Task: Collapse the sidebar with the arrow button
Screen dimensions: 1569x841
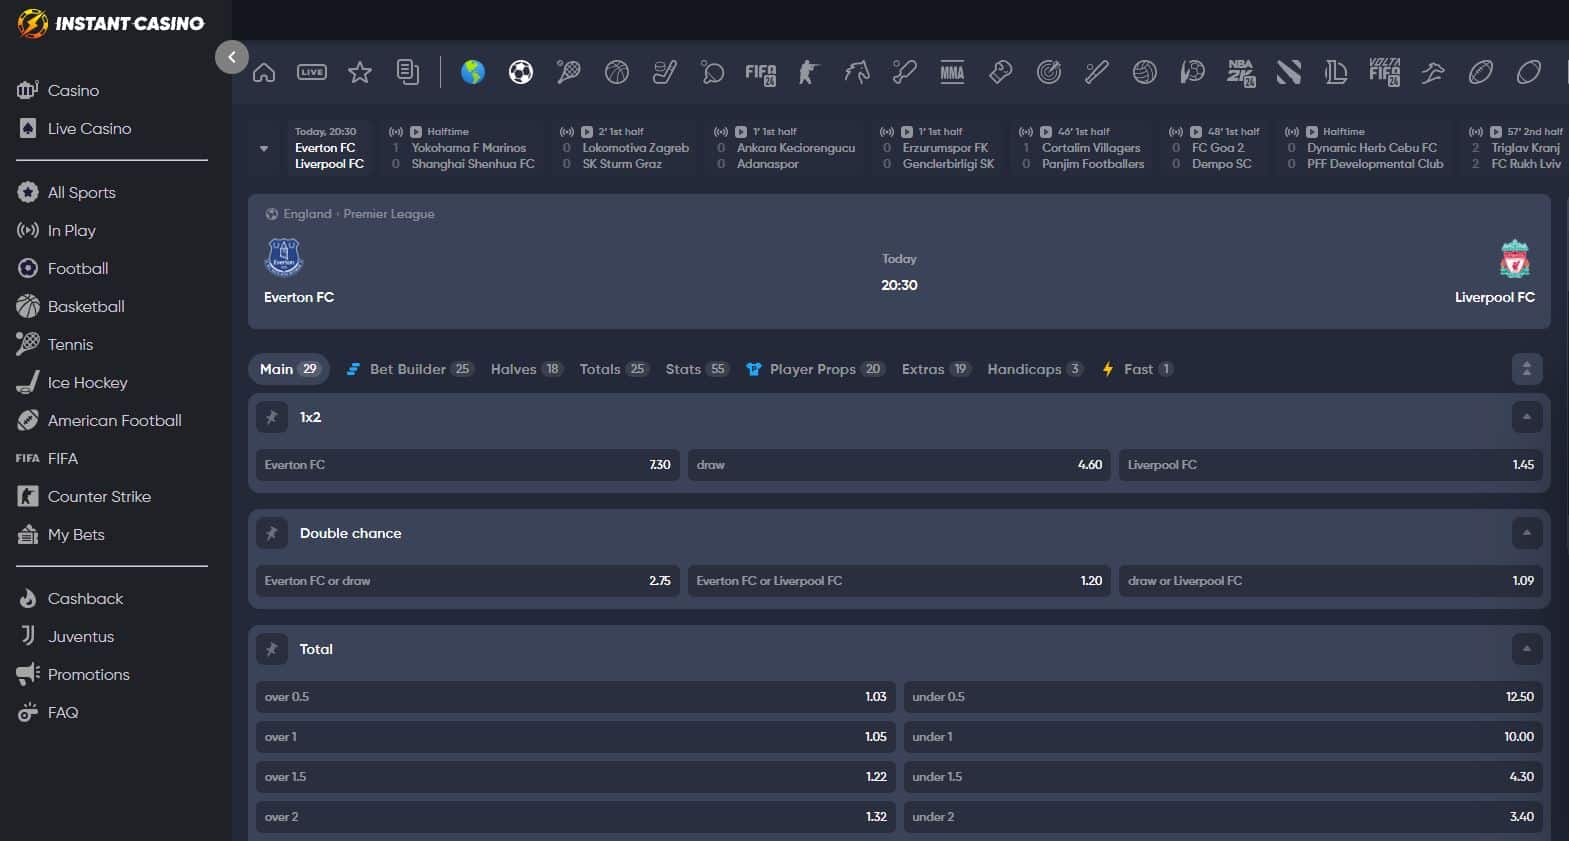Action: [x=231, y=57]
